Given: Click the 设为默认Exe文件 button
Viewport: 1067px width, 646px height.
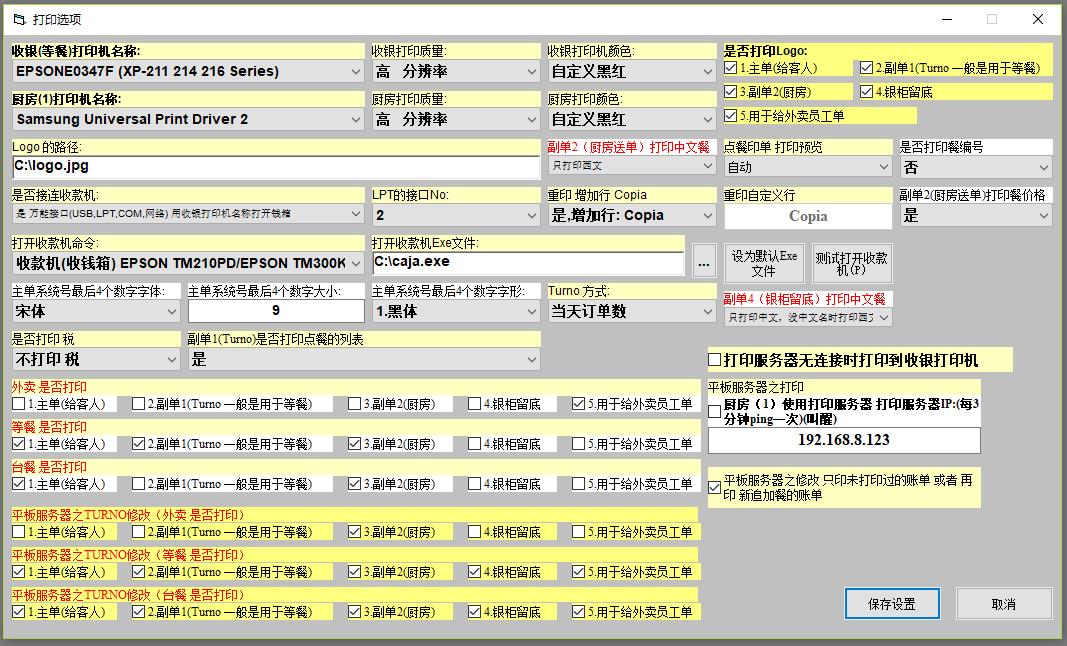Looking at the screenshot, I should click(x=764, y=263).
